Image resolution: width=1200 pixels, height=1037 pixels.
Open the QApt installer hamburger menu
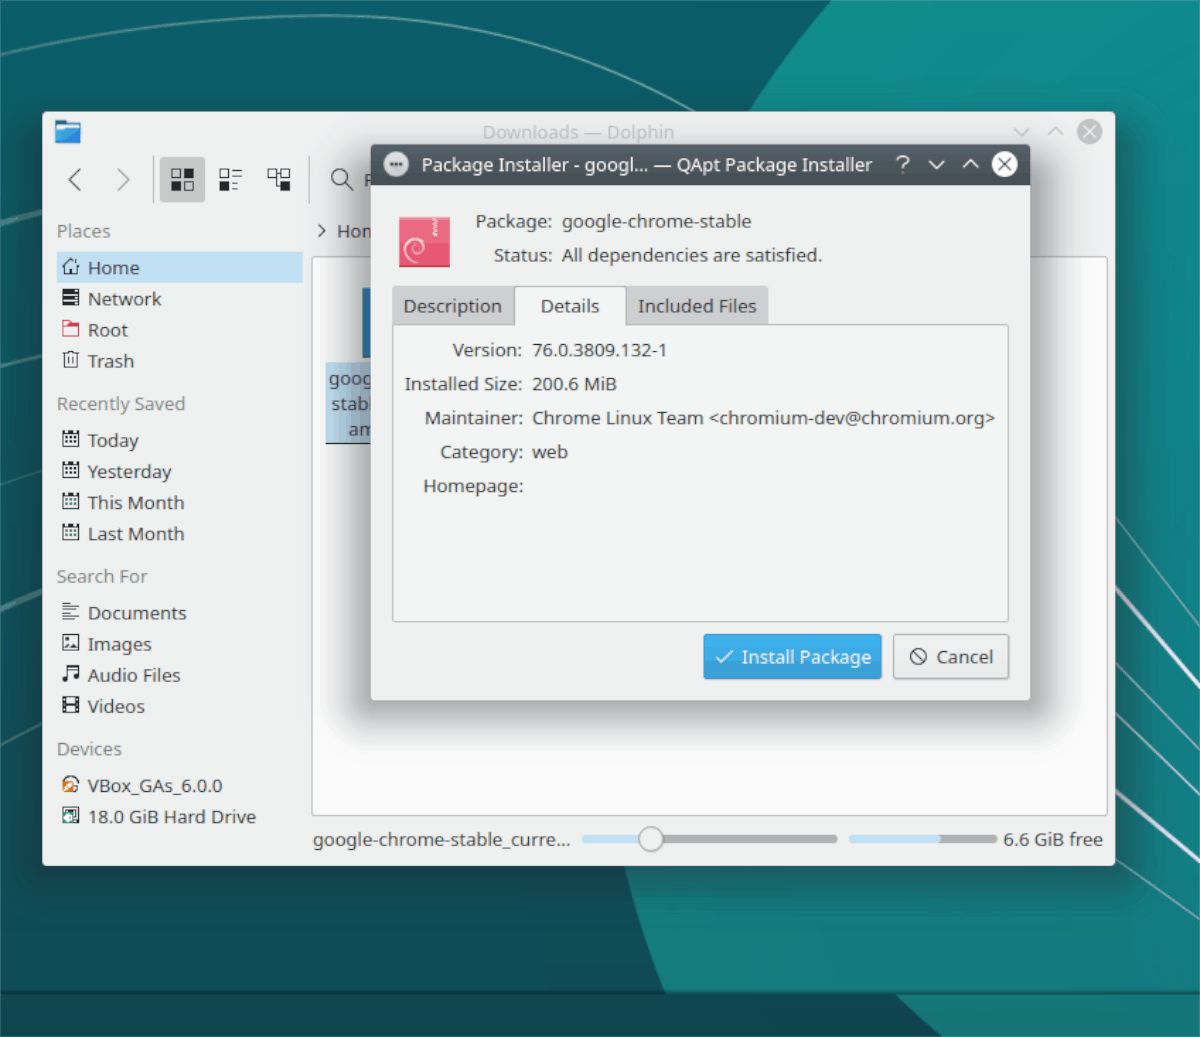[396, 164]
